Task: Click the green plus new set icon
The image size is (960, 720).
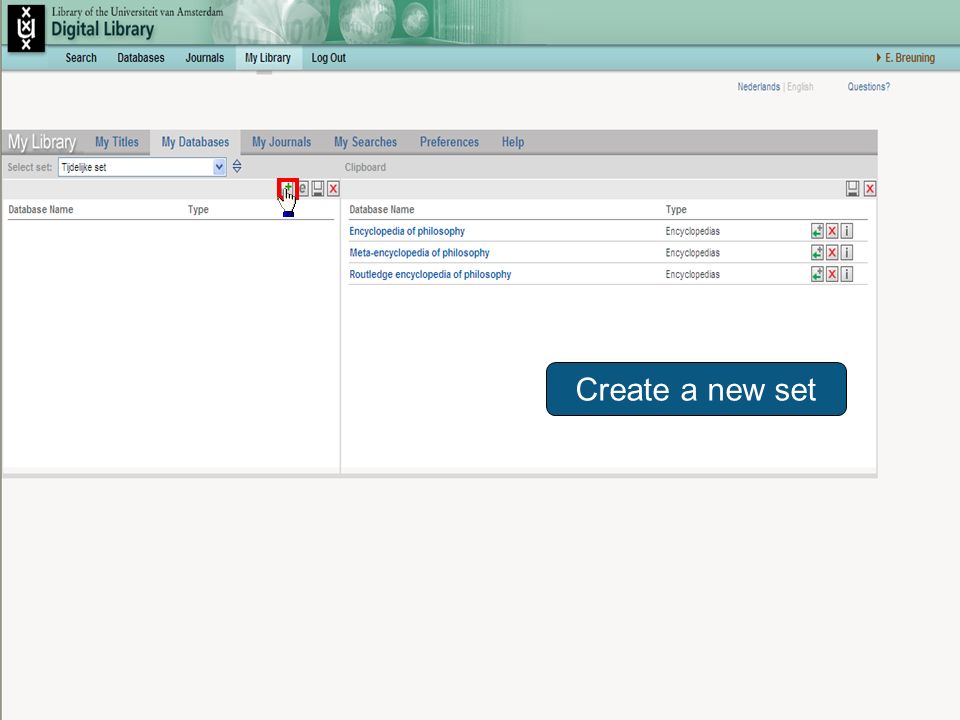Action: (x=288, y=189)
